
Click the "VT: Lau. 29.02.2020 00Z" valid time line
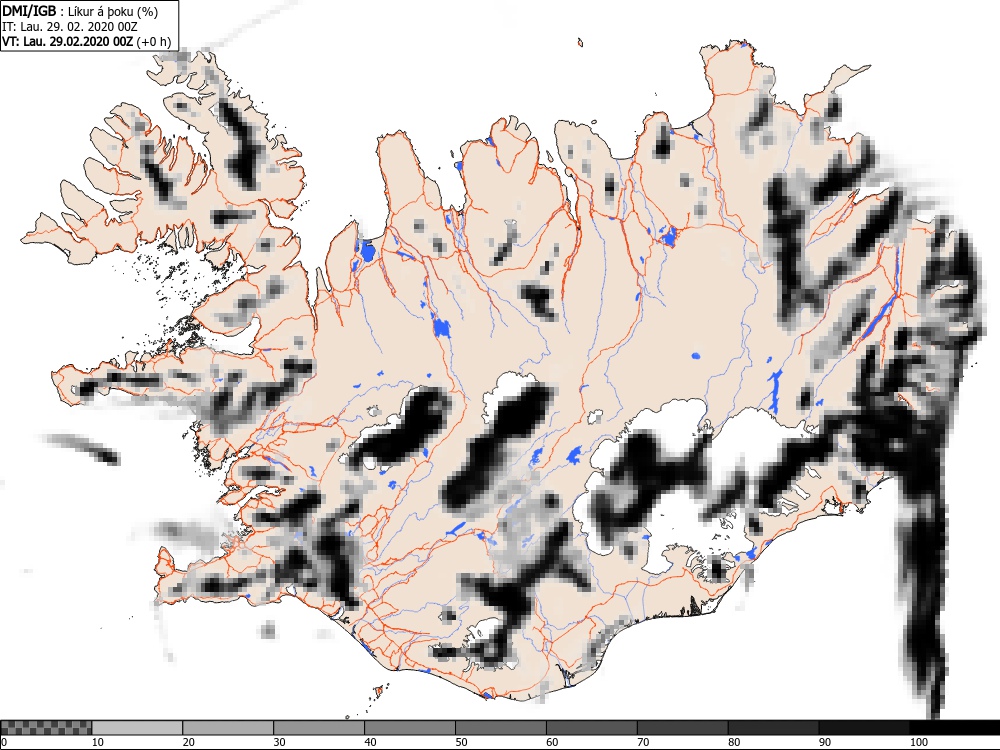click(68, 41)
